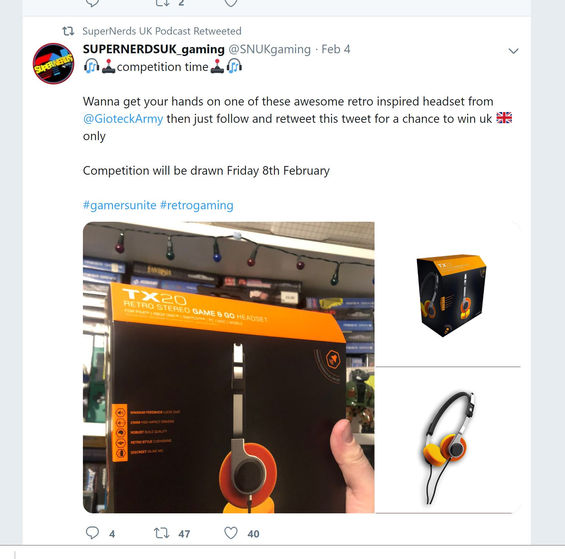Click the reply speech bubble icon
The image size is (565, 559).
coord(92,533)
